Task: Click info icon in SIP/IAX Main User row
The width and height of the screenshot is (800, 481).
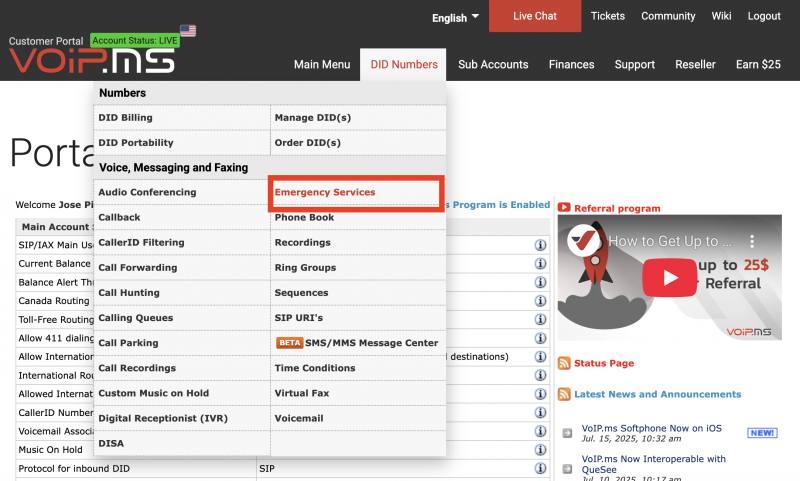Action: pos(540,245)
